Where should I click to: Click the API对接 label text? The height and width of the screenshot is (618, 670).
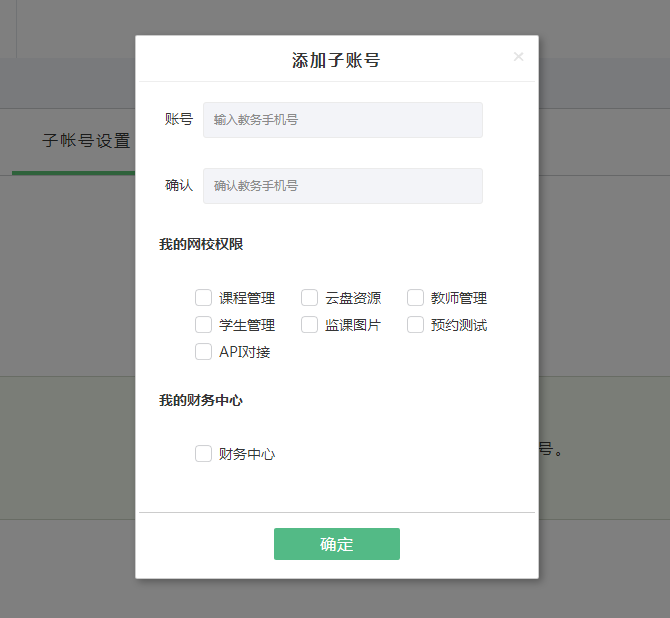245,352
